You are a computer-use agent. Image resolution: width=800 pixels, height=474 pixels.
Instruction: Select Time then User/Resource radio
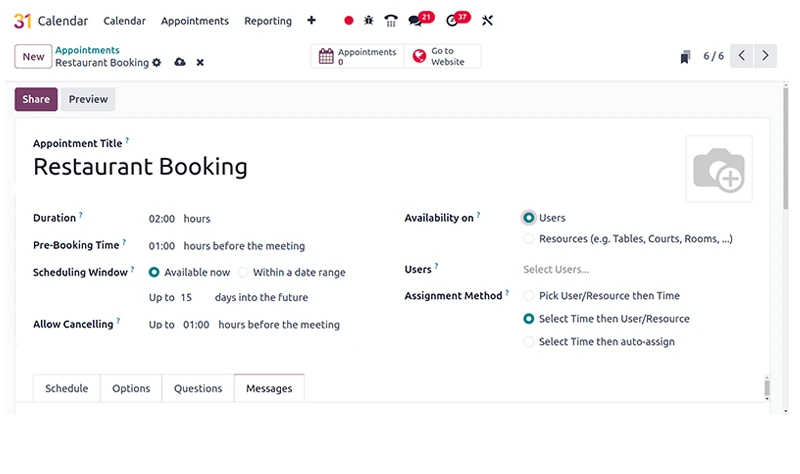point(529,319)
